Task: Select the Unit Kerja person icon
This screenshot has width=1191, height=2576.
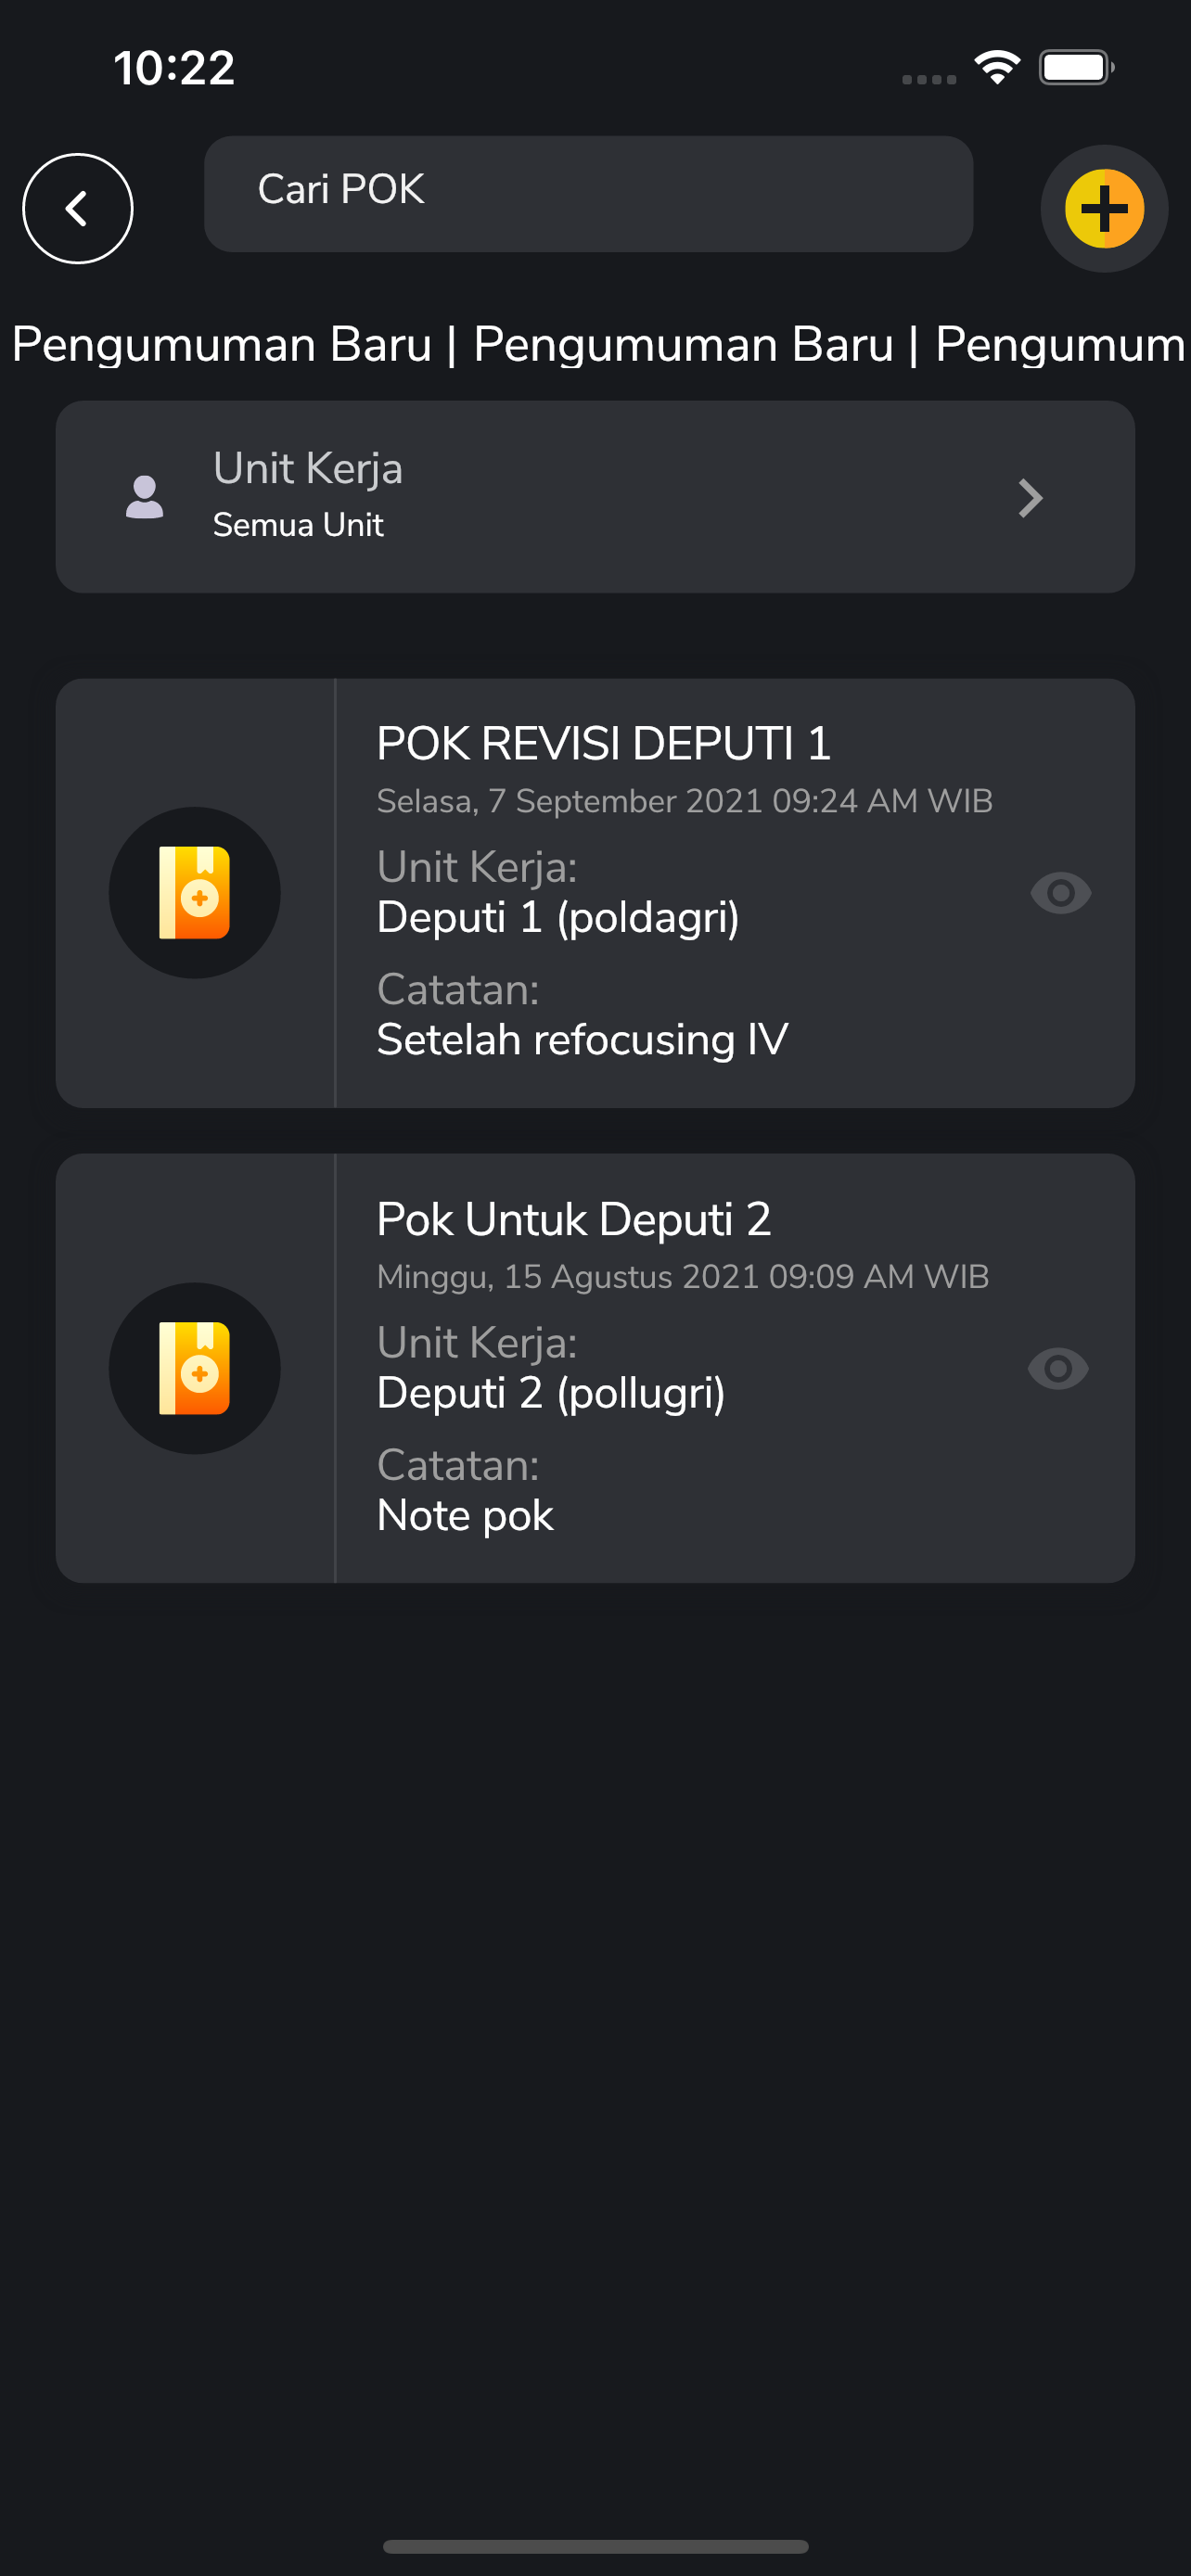Action: [145, 497]
